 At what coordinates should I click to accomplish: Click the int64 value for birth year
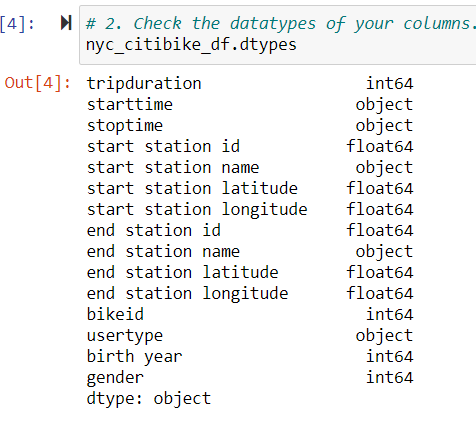[x=390, y=356]
